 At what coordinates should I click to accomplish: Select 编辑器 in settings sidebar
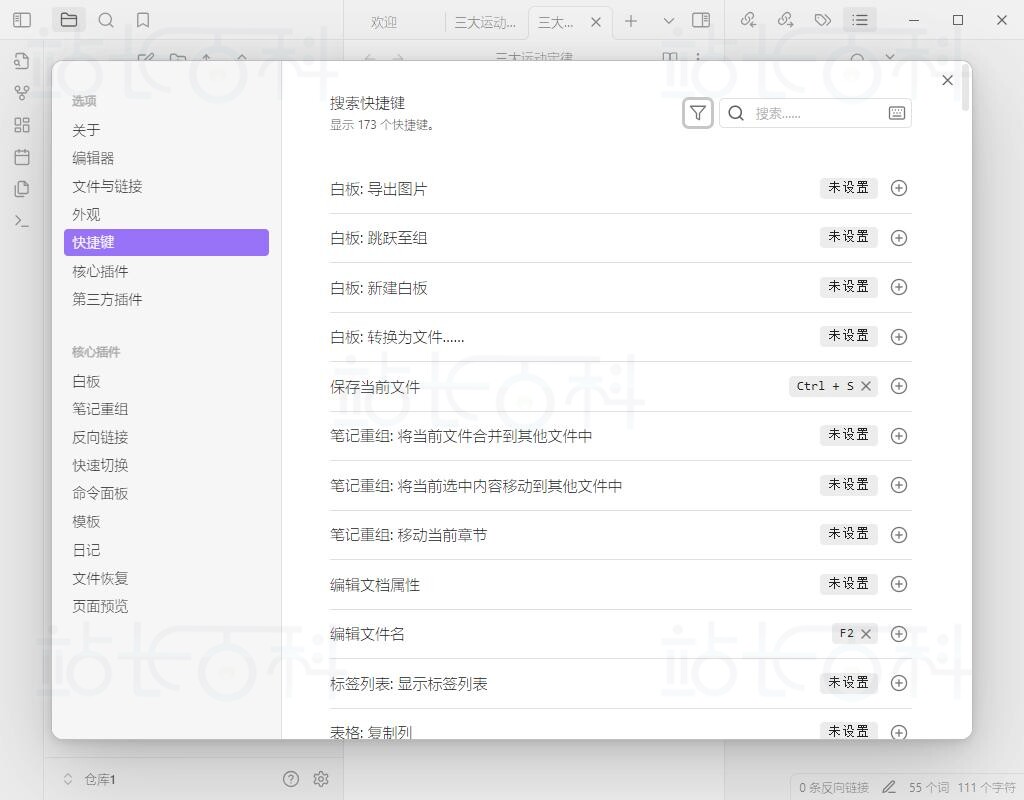point(93,158)
